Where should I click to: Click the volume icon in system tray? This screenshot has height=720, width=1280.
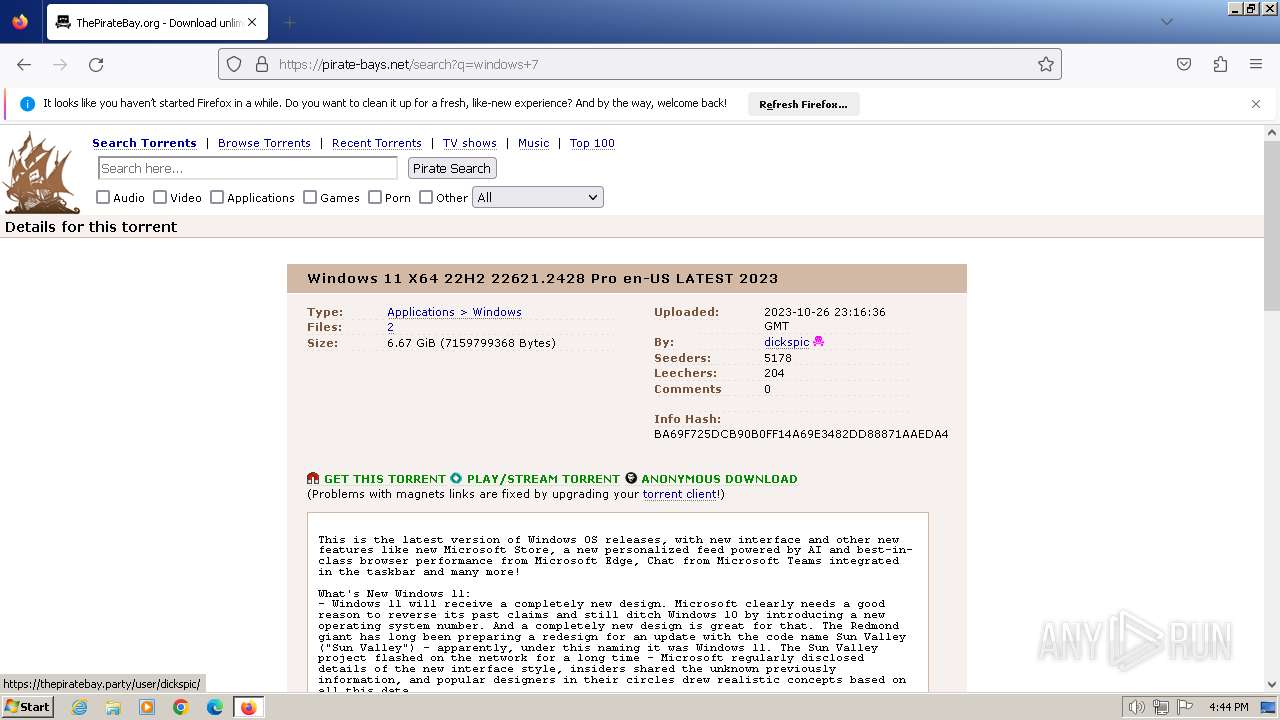(1137, 707)
